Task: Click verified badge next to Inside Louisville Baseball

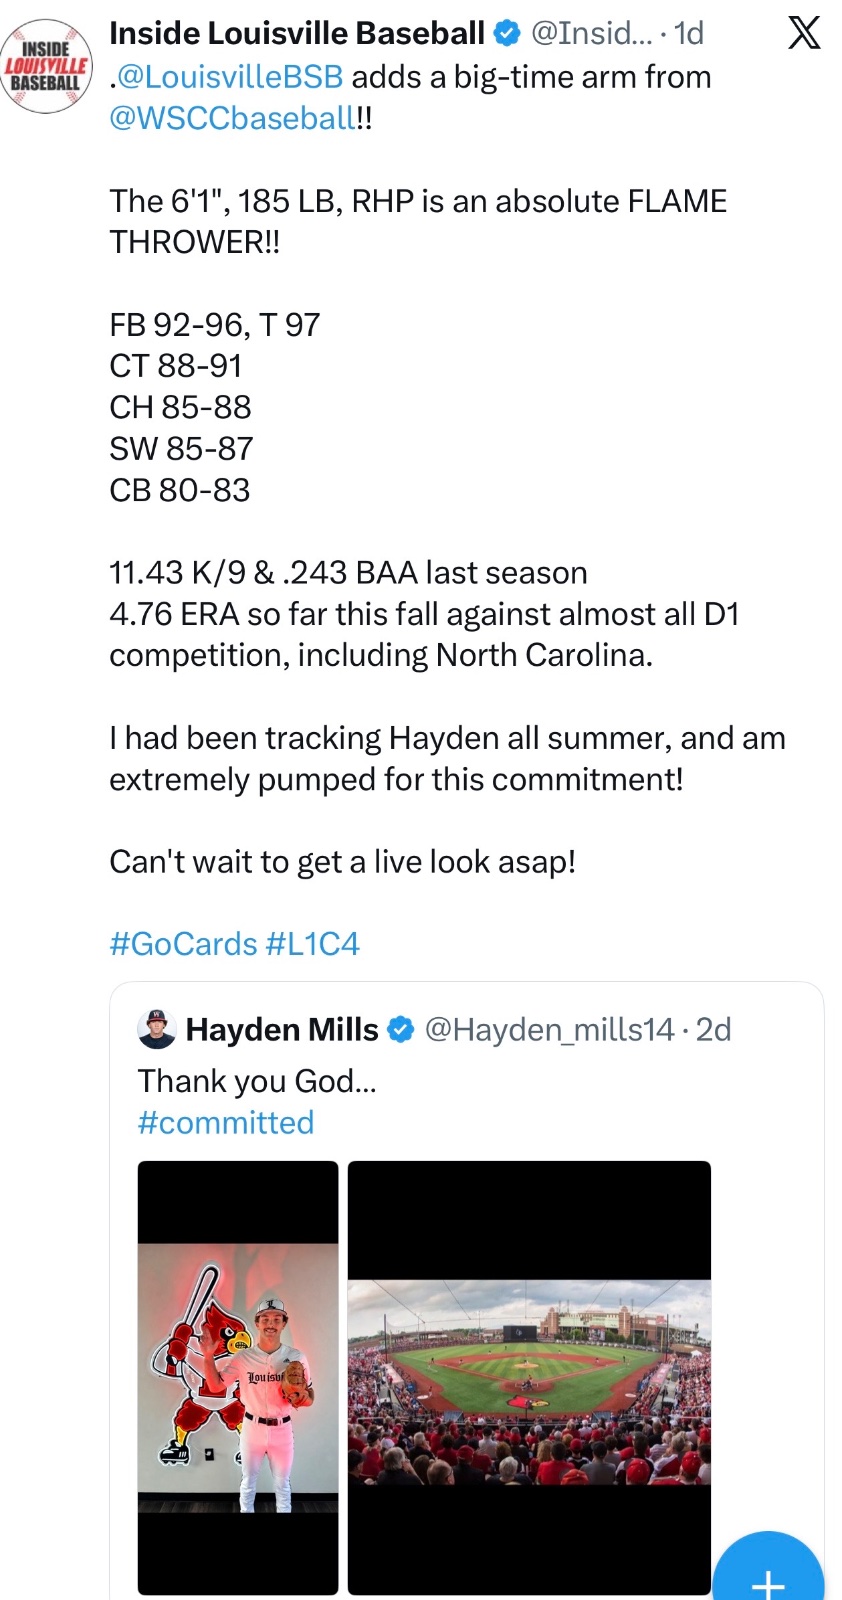Action: pyautogui.click(x=508, y=33)
